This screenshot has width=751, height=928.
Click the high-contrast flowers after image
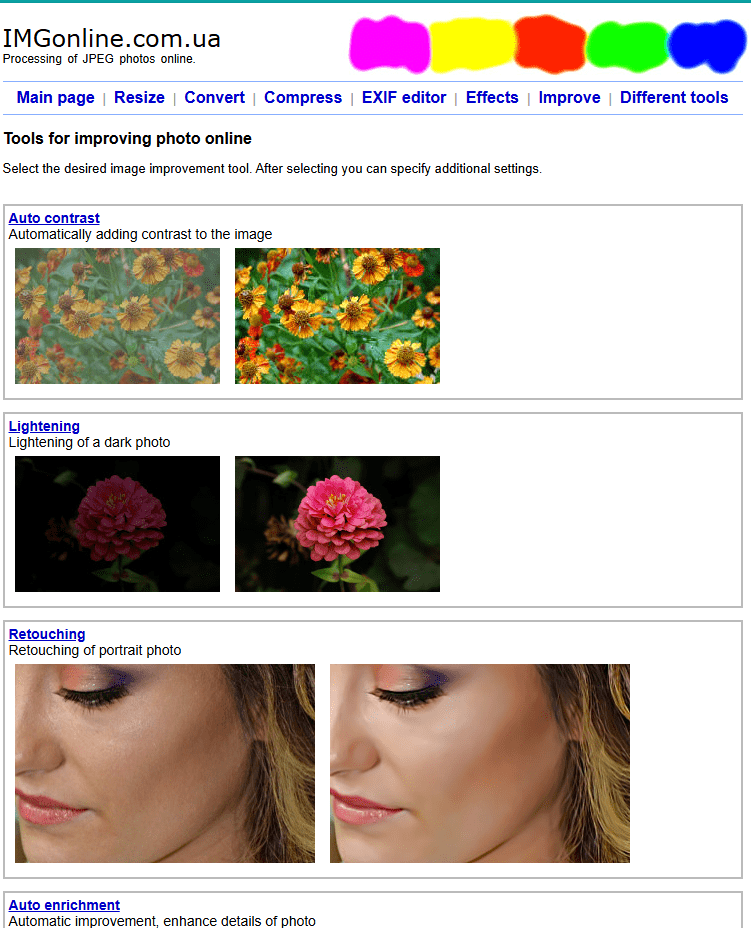pyautogui.click(x=337, y=315)
